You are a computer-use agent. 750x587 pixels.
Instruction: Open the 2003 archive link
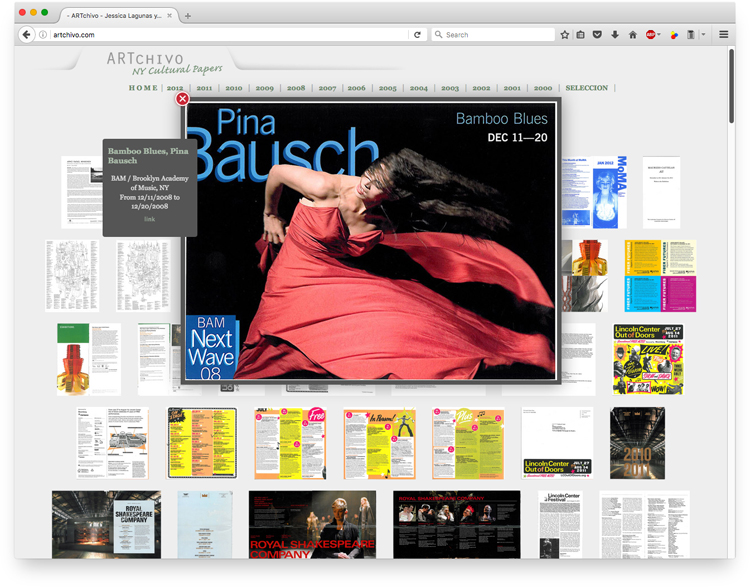pos(450,88)
